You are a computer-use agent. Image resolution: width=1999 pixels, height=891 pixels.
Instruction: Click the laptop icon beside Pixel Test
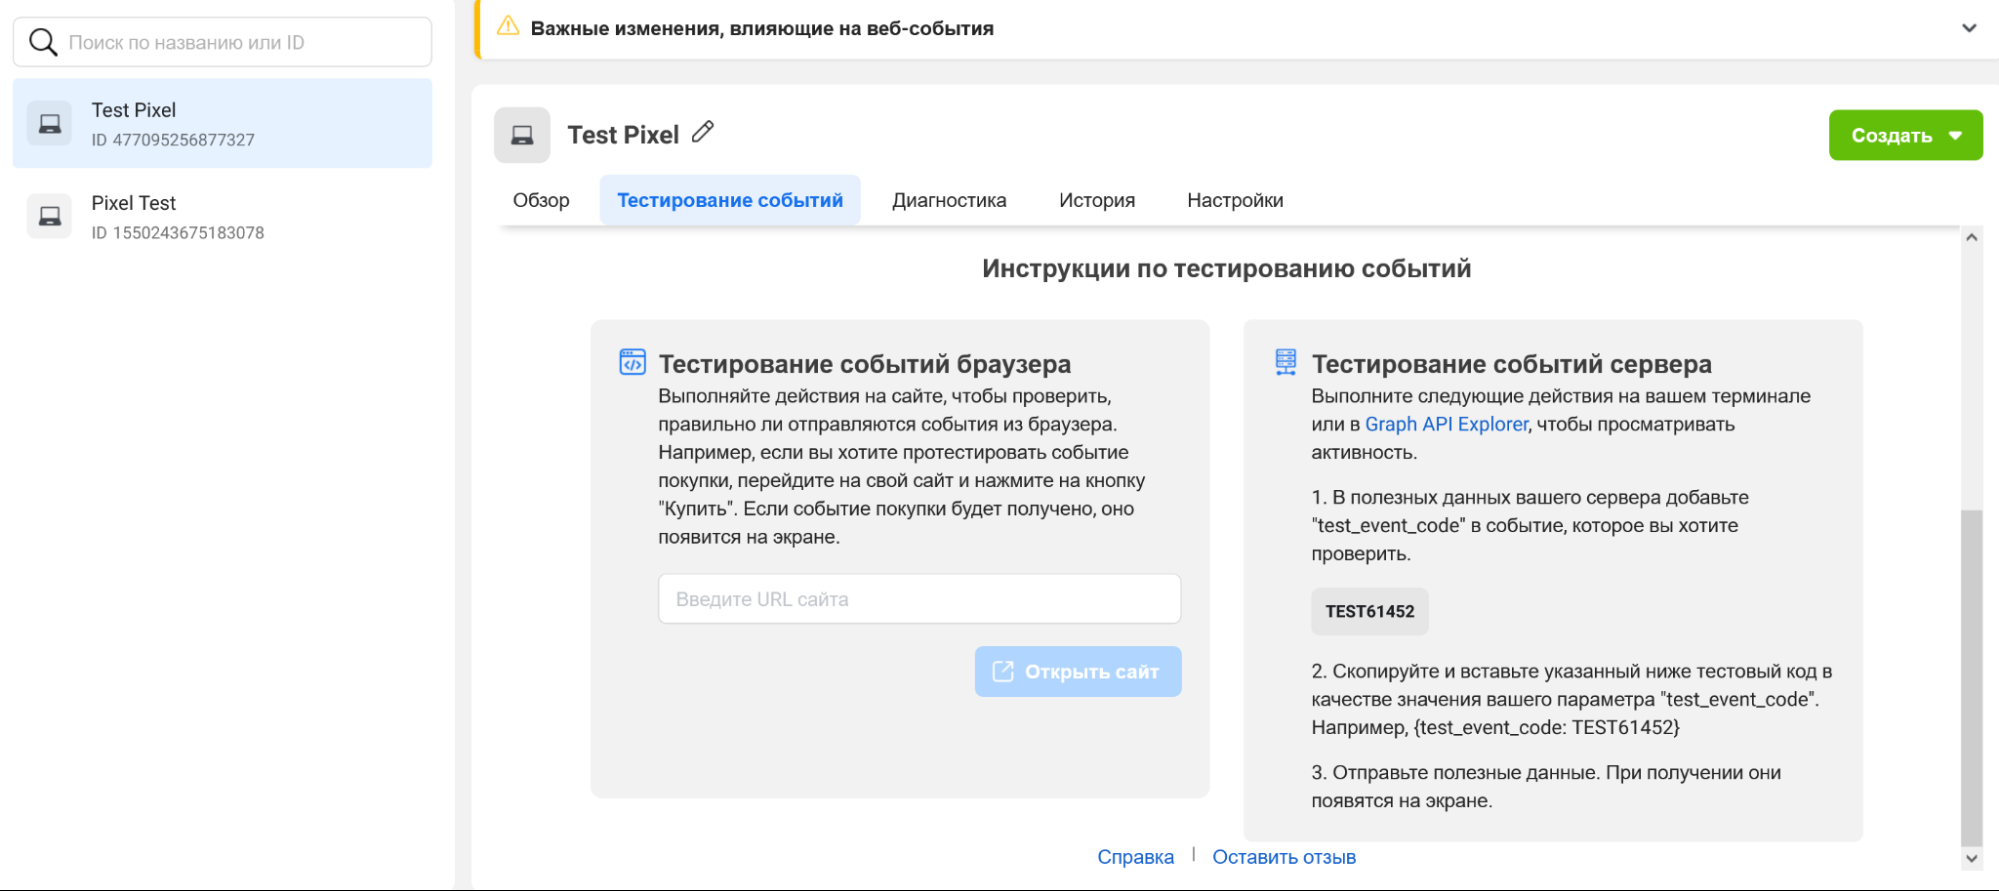tap(50, 216)
